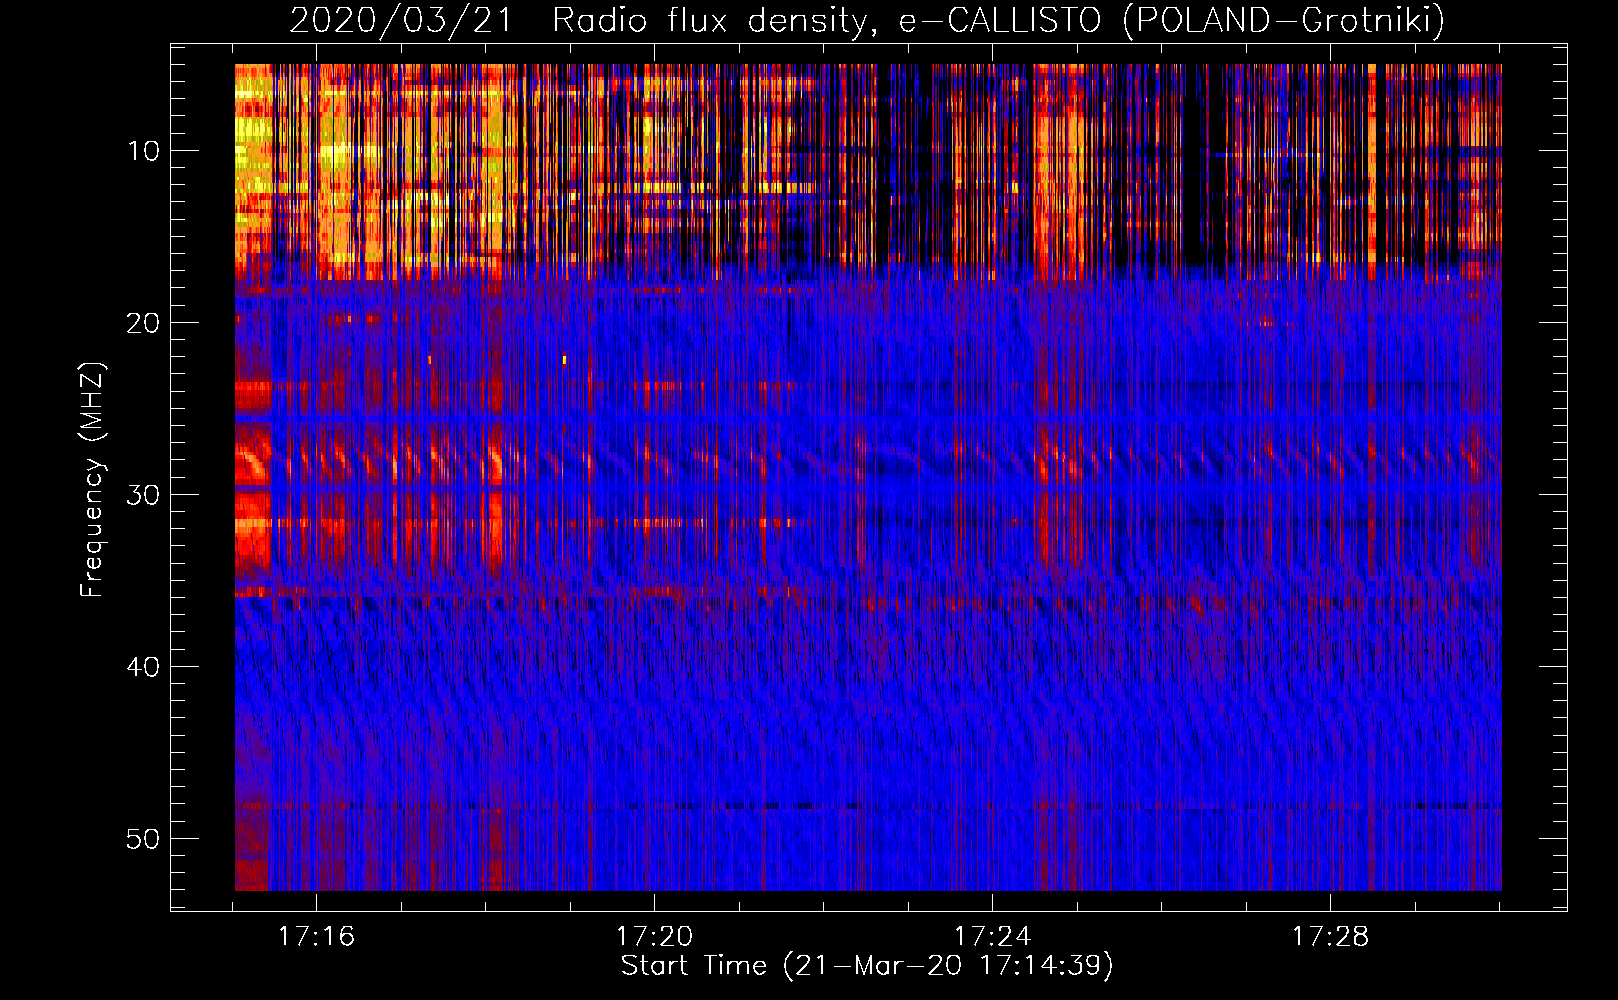Viewport: 1618px width, 1000px height.
Task: Click the 40 MHz frequency tick label
Action: (143, 667)
